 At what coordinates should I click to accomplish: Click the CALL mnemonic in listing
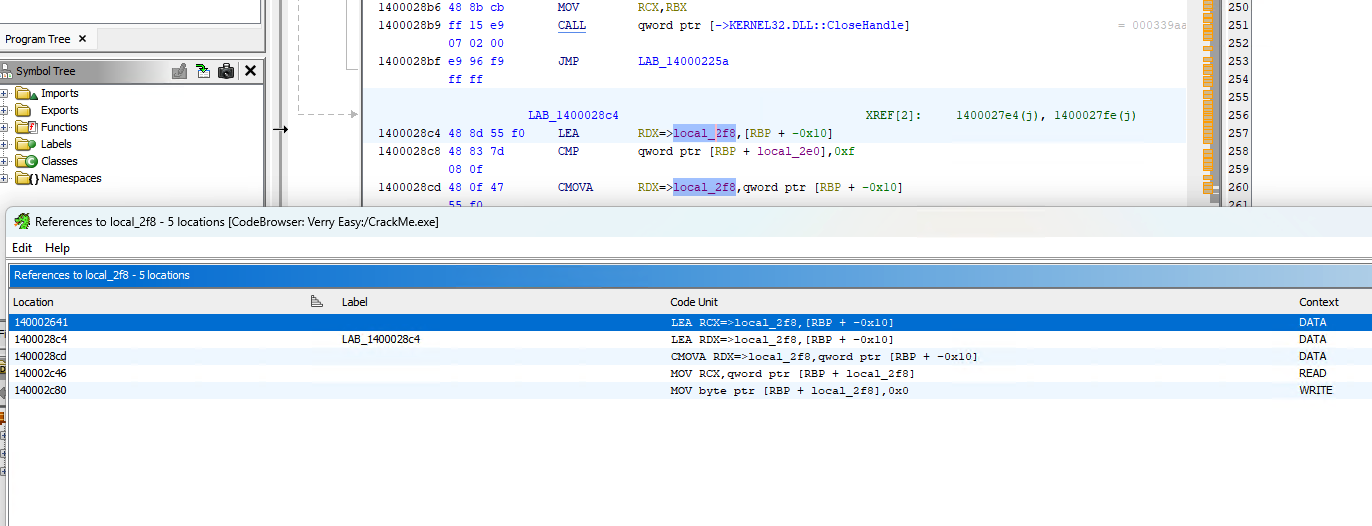(572, 25)
